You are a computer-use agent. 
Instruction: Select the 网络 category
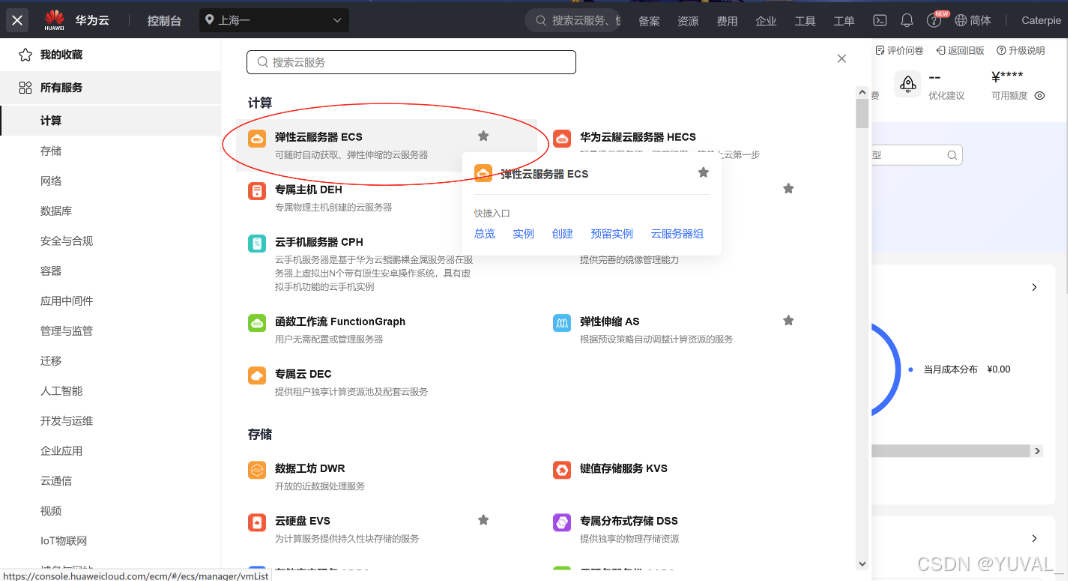click(x=51, y=180)
